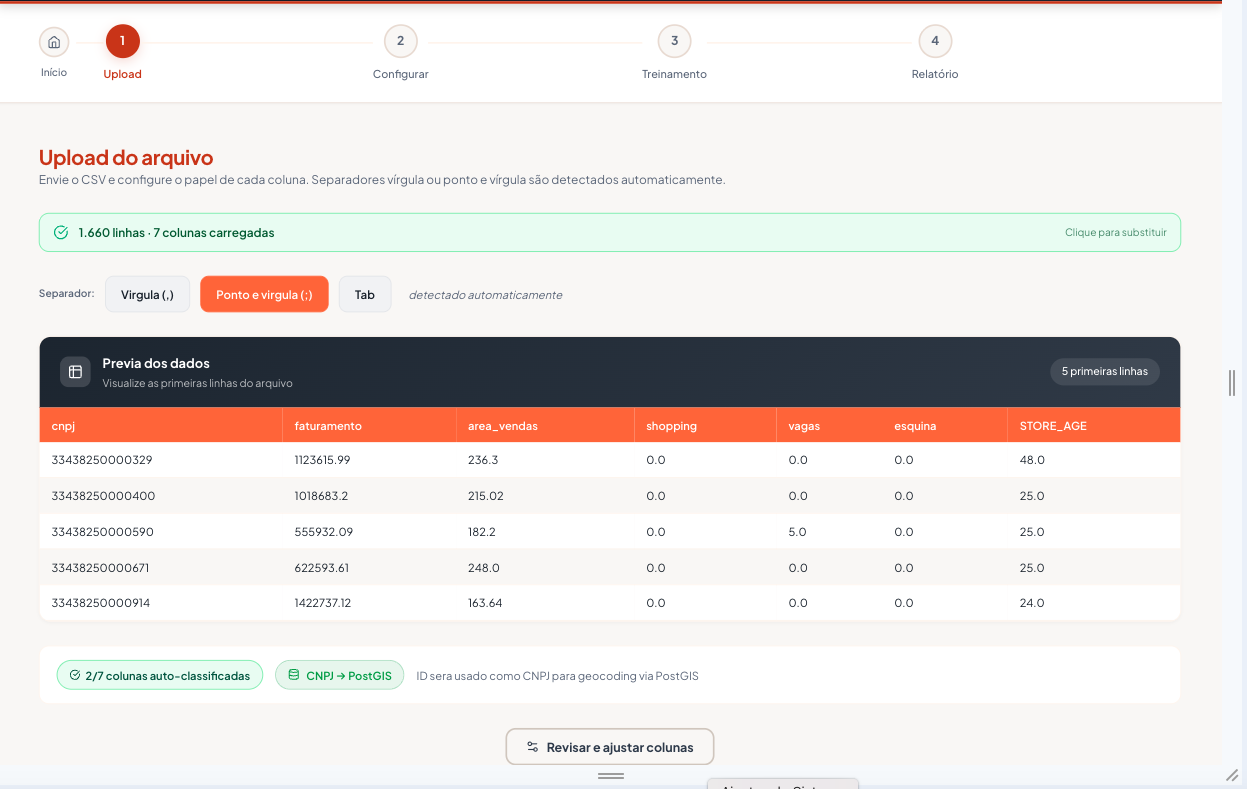Click the sliders icon on Revisar button
The height and width of the screenshot is (789, 1247).
click(x=533, y=747)
